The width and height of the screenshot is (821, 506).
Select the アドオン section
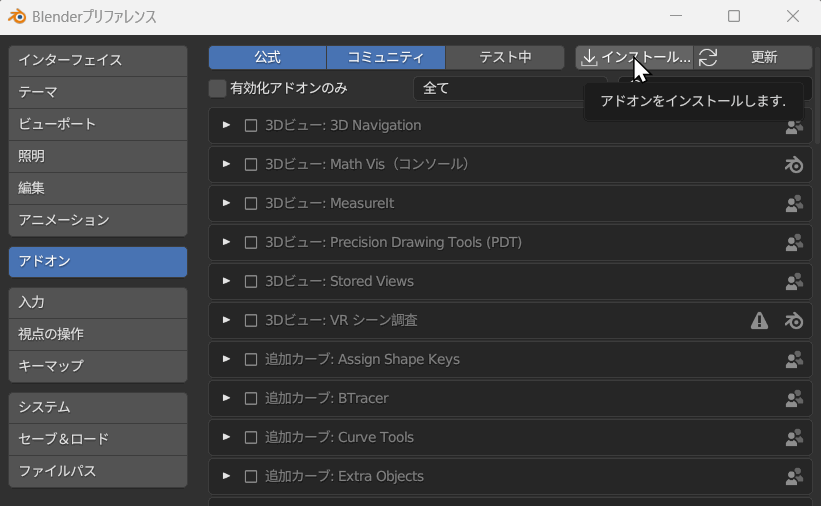[98, 262]
